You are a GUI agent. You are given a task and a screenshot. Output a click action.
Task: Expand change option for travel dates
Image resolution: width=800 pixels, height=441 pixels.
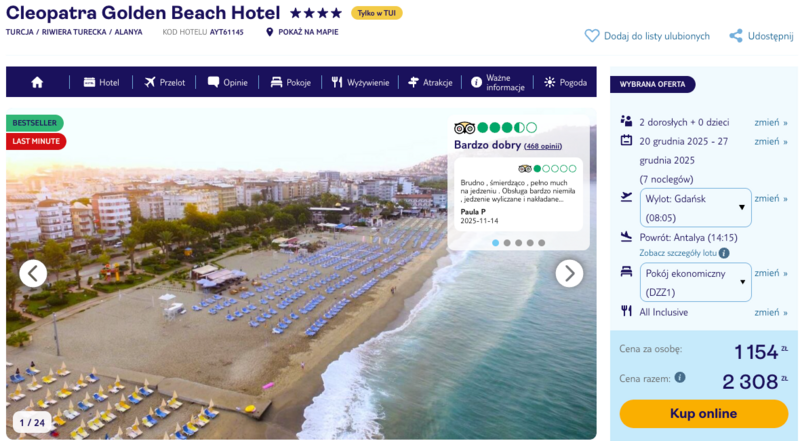(x=770, y=141)
